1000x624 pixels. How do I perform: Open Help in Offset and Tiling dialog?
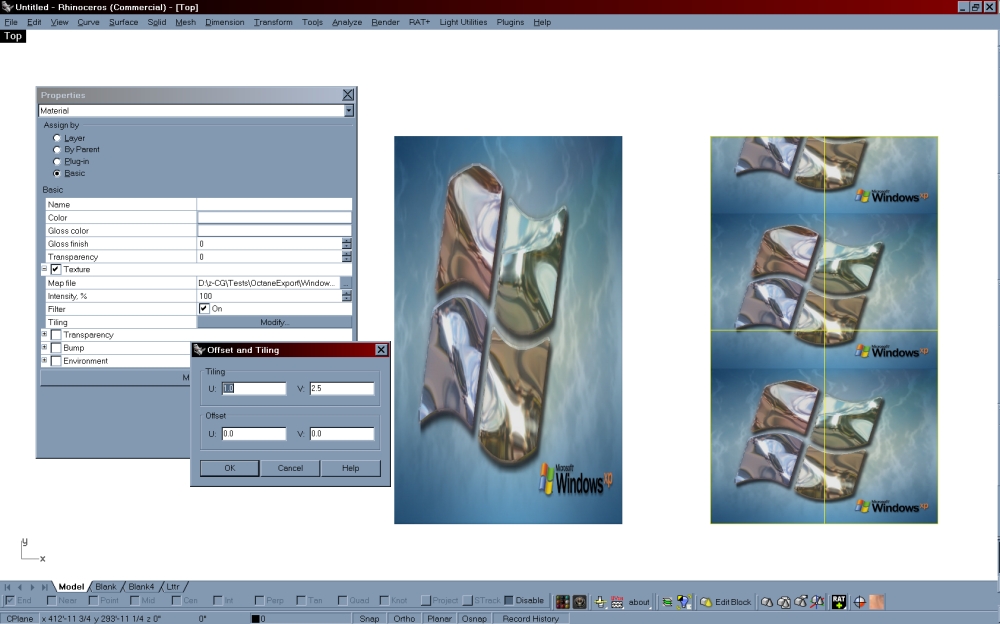[350, 468]
